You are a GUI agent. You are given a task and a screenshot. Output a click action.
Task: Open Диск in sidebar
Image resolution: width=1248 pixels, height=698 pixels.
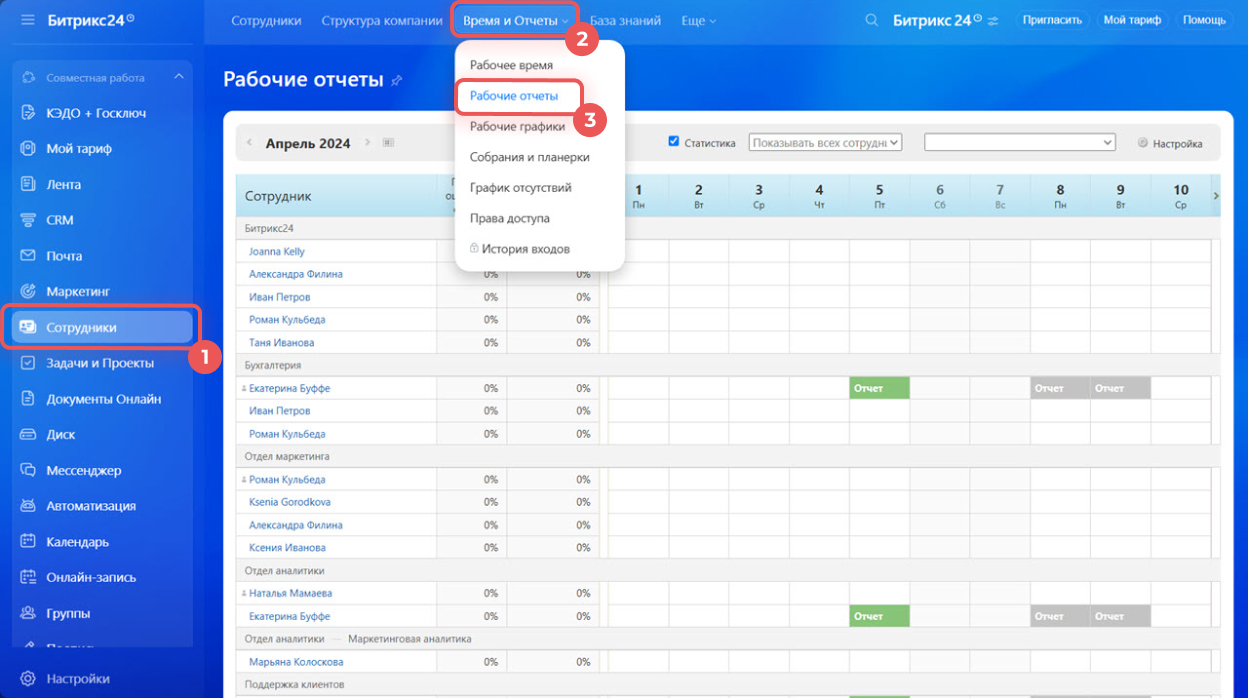pyautogui.click(x=61, y=435)
